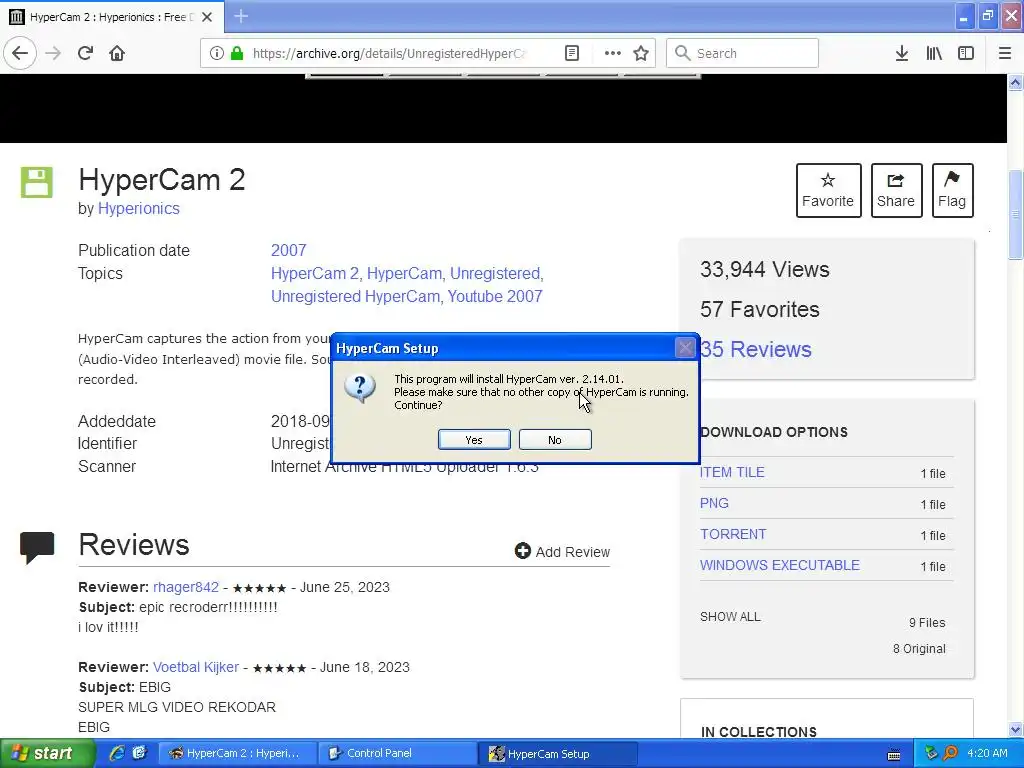Click the 4:20 AM system clock
The width and height of the screenshot is (1024, 768).
pos(987,753)
